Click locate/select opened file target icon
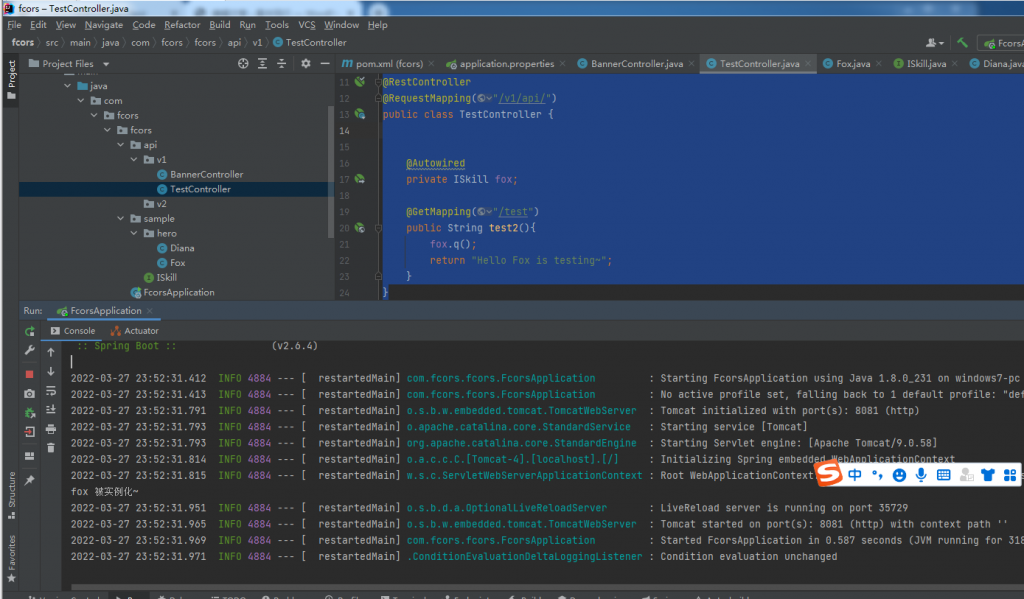 point(243,63)
